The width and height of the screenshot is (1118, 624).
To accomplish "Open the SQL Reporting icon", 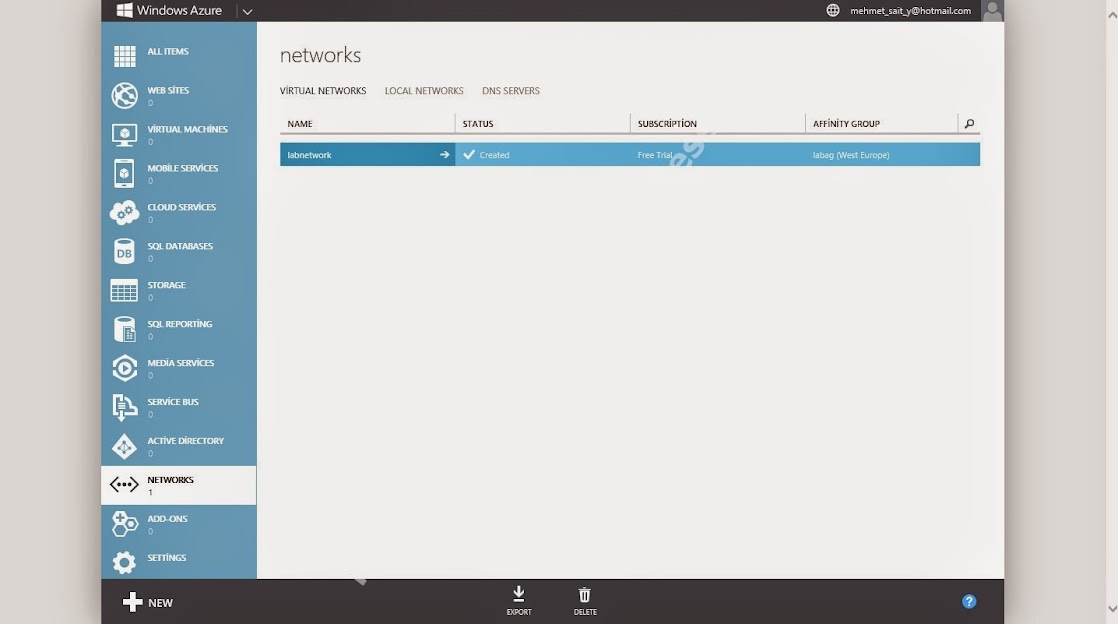I will click(124, 329).
